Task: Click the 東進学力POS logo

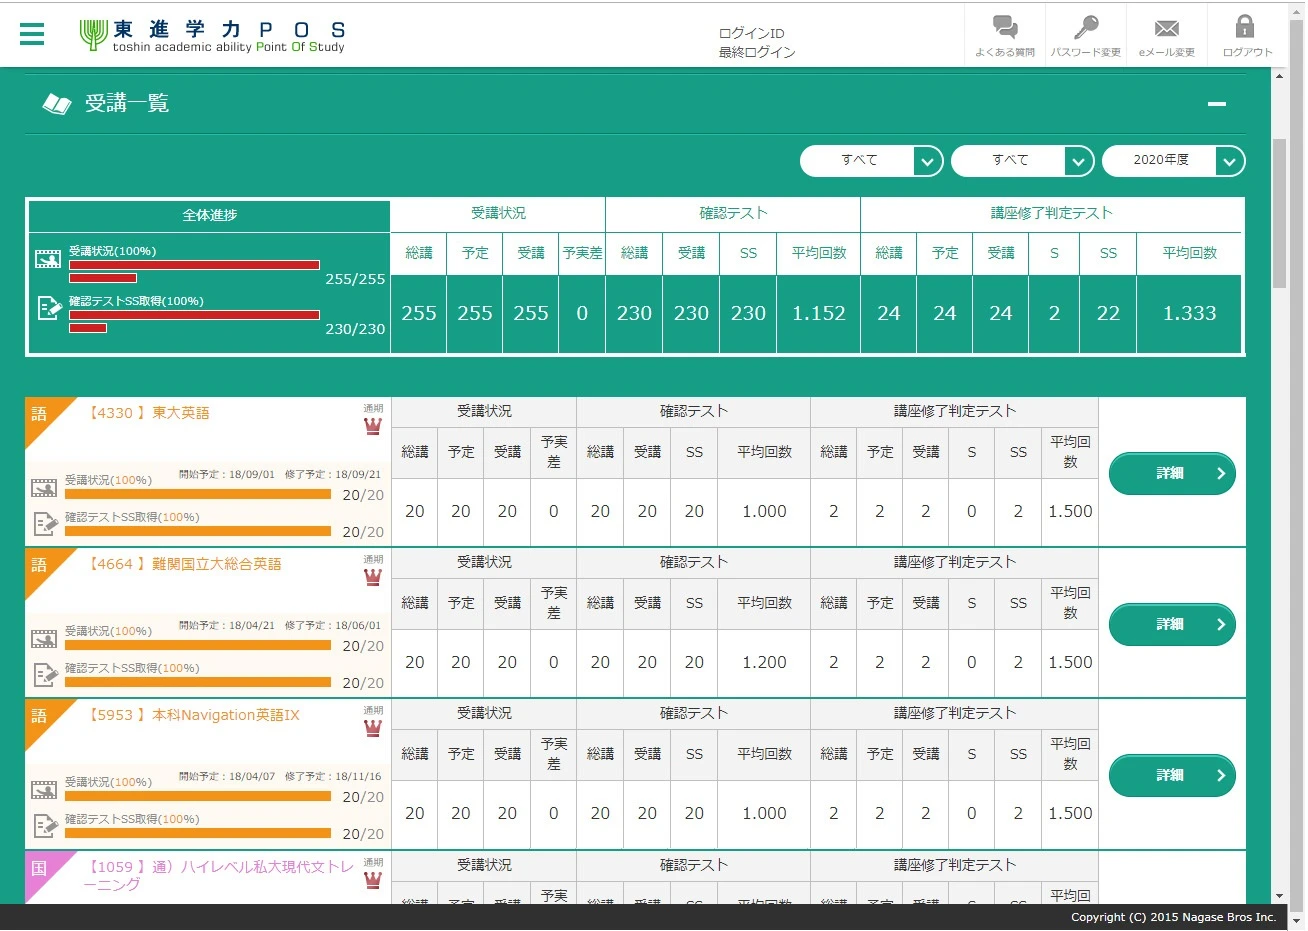Action: click(214, 35)
